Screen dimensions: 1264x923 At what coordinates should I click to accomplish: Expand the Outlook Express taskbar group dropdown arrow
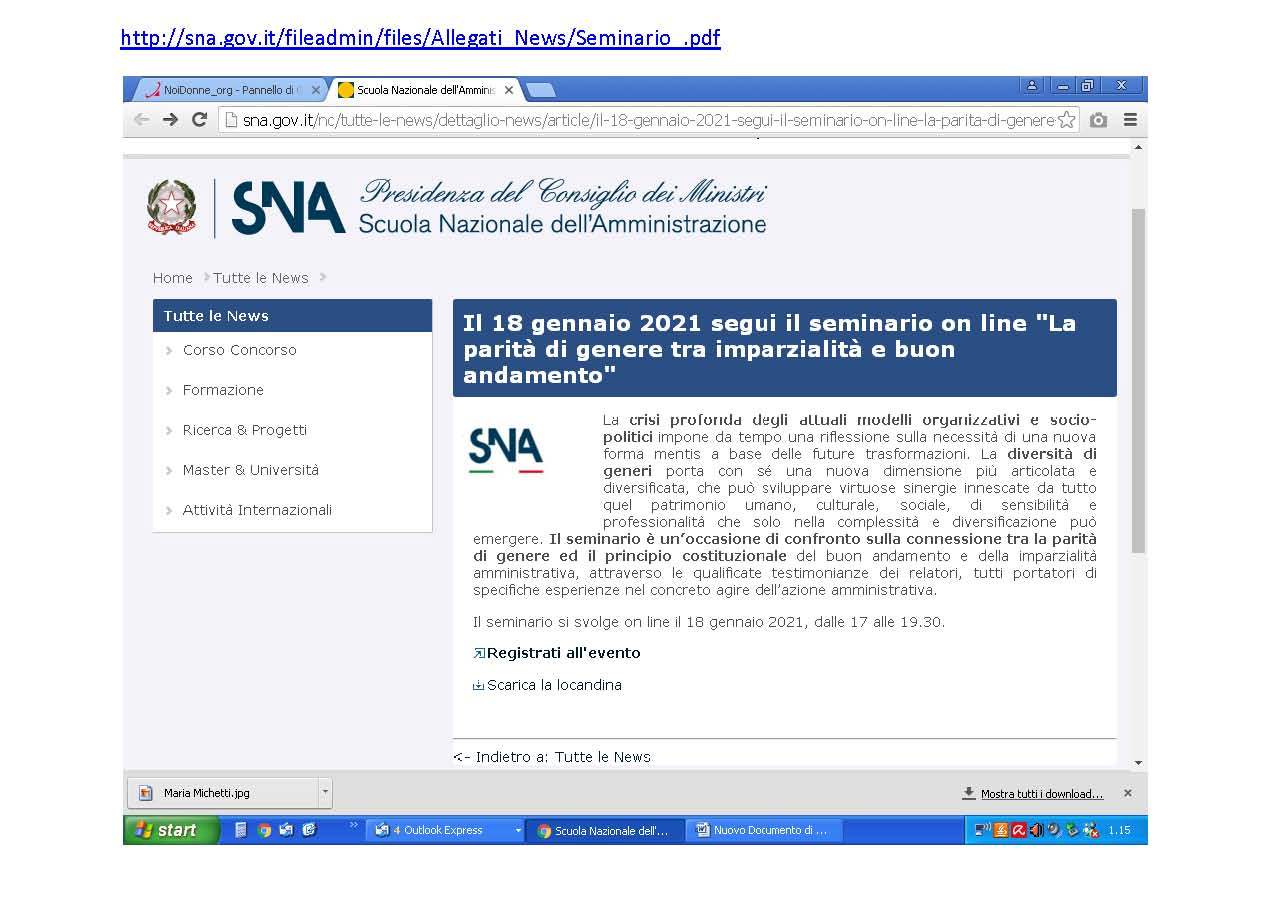(518, 830)
